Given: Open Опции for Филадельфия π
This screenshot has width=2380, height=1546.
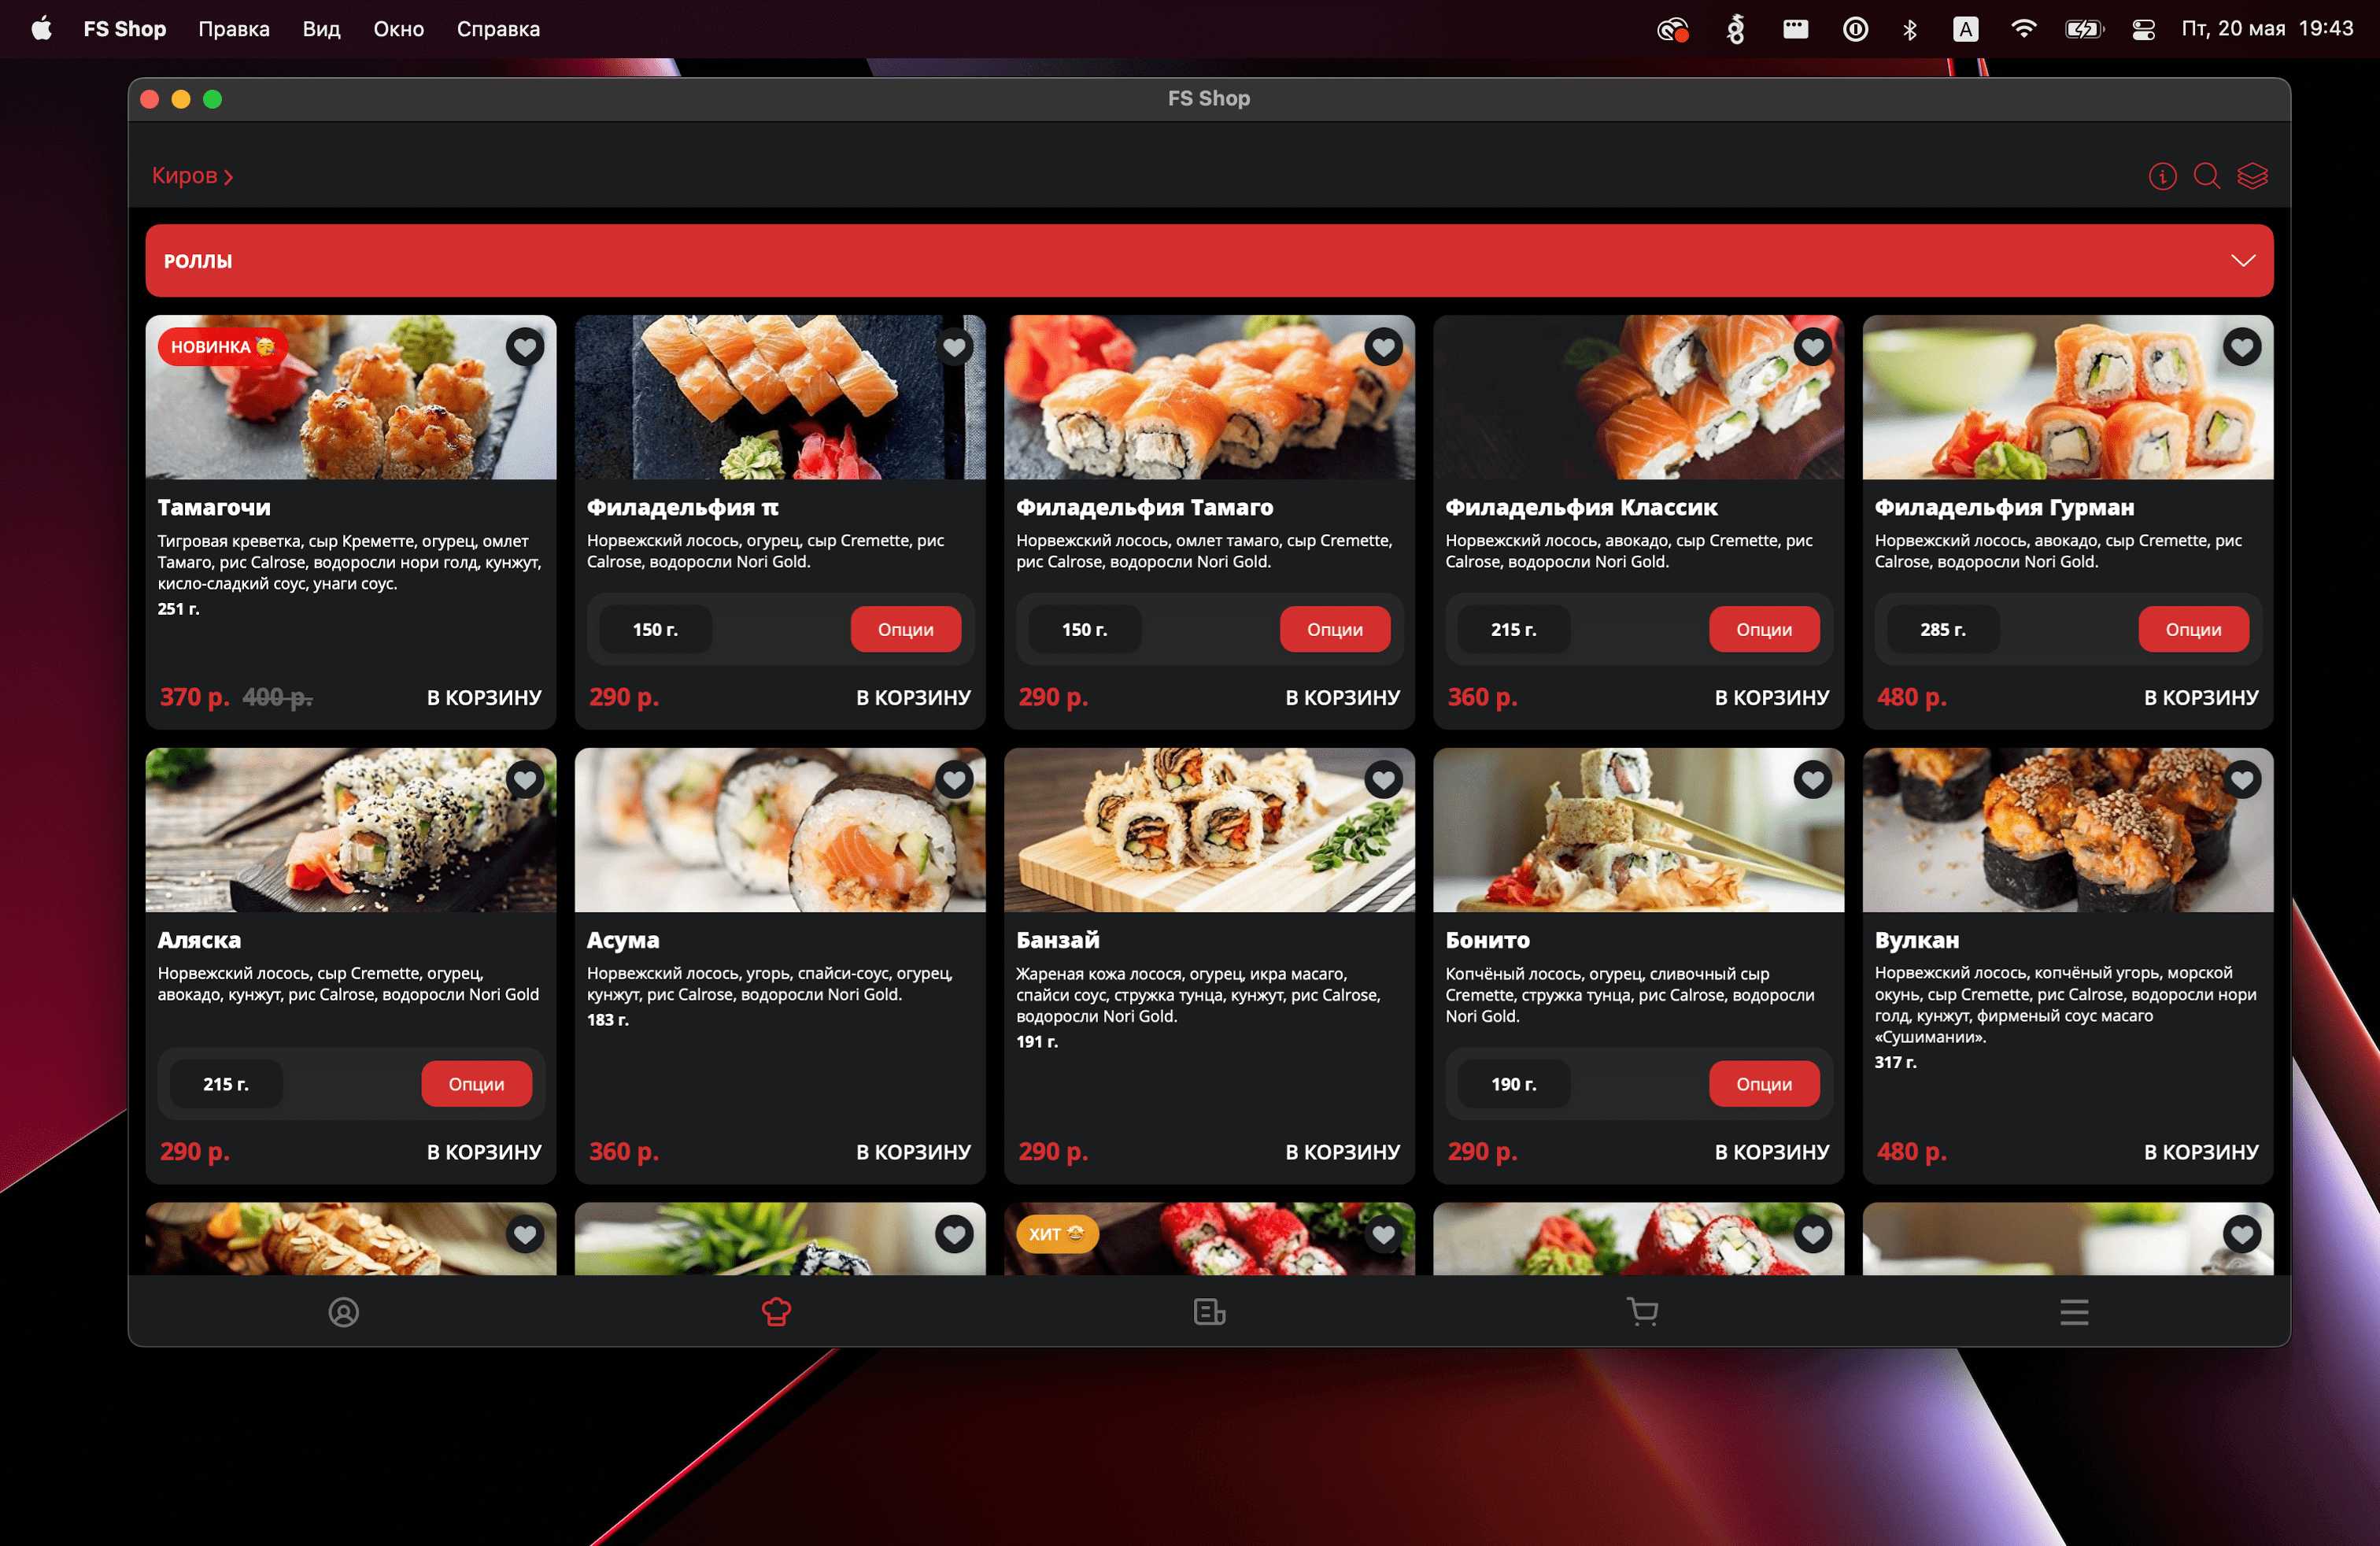Looking at the screenshot, I should [x=906, y=630].
